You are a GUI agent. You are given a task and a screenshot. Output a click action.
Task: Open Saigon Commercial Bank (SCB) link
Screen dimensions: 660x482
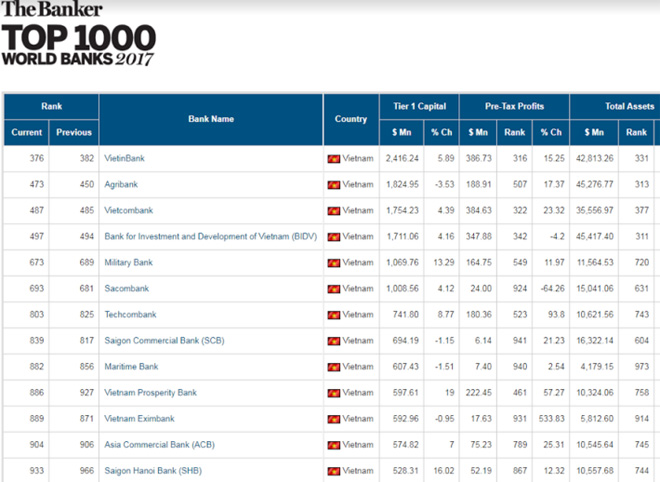tap(164, 341)
